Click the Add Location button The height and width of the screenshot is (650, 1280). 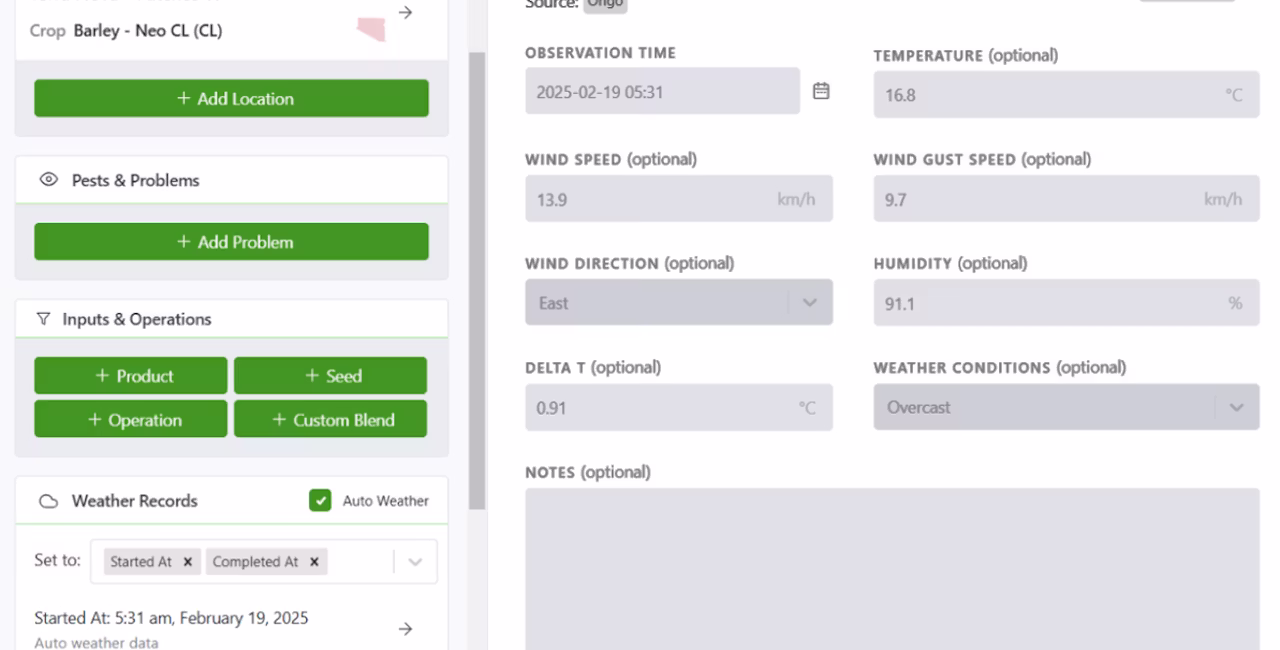[232, 99]
